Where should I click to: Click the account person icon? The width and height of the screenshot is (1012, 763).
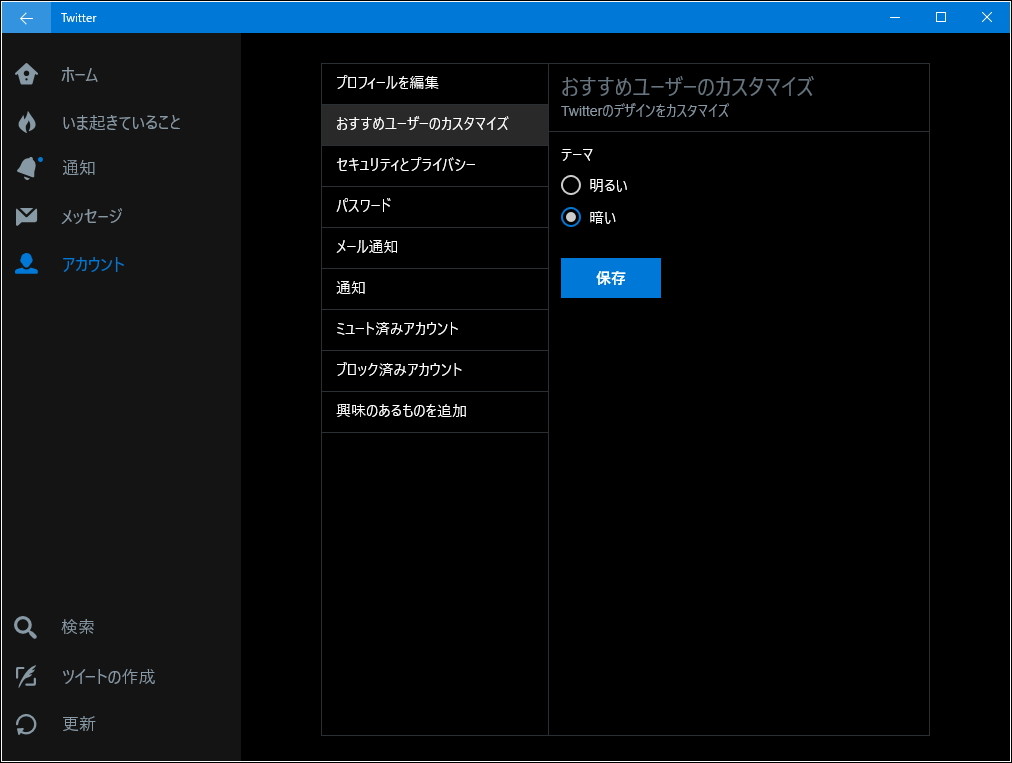click(x=26, y=263)
